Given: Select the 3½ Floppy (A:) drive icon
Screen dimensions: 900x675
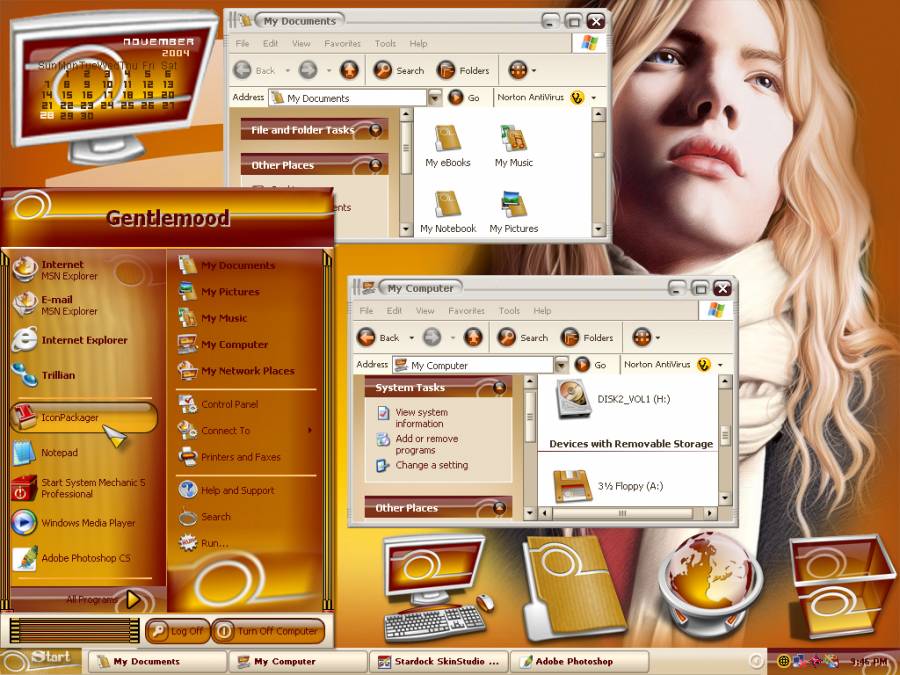Looking at the screenshot, I should point(573,485).
